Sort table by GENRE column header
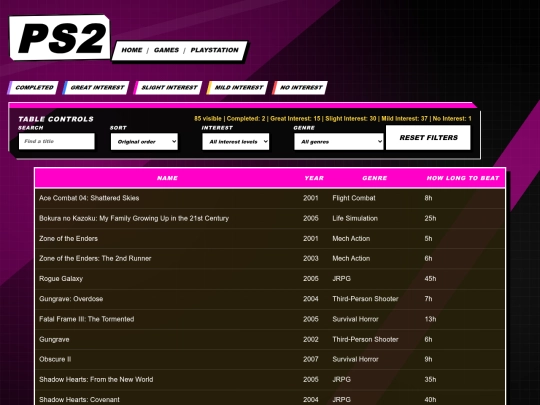Image resolution: width=540 pixels, height=405 pixels. click(375, 178)
